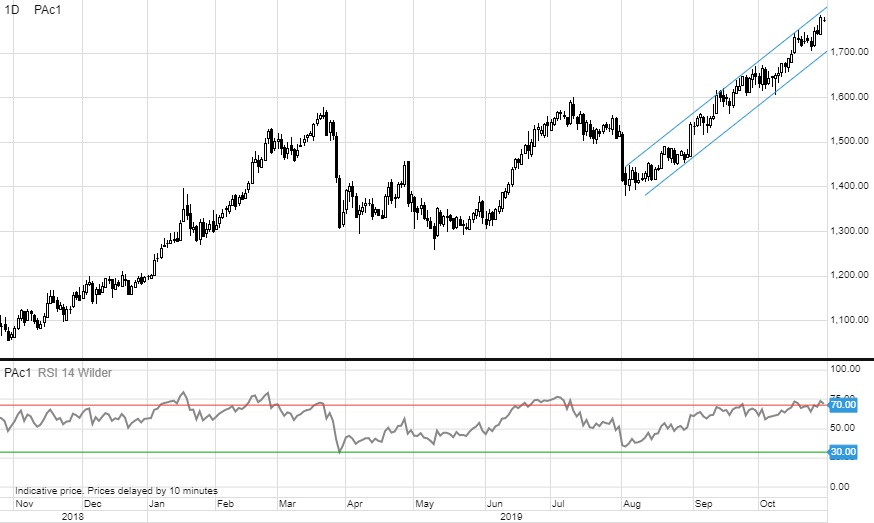Click the 1,600.00 price axis label
The width and height of the screenshot is (874, 523).
click(x=849, y=96)
